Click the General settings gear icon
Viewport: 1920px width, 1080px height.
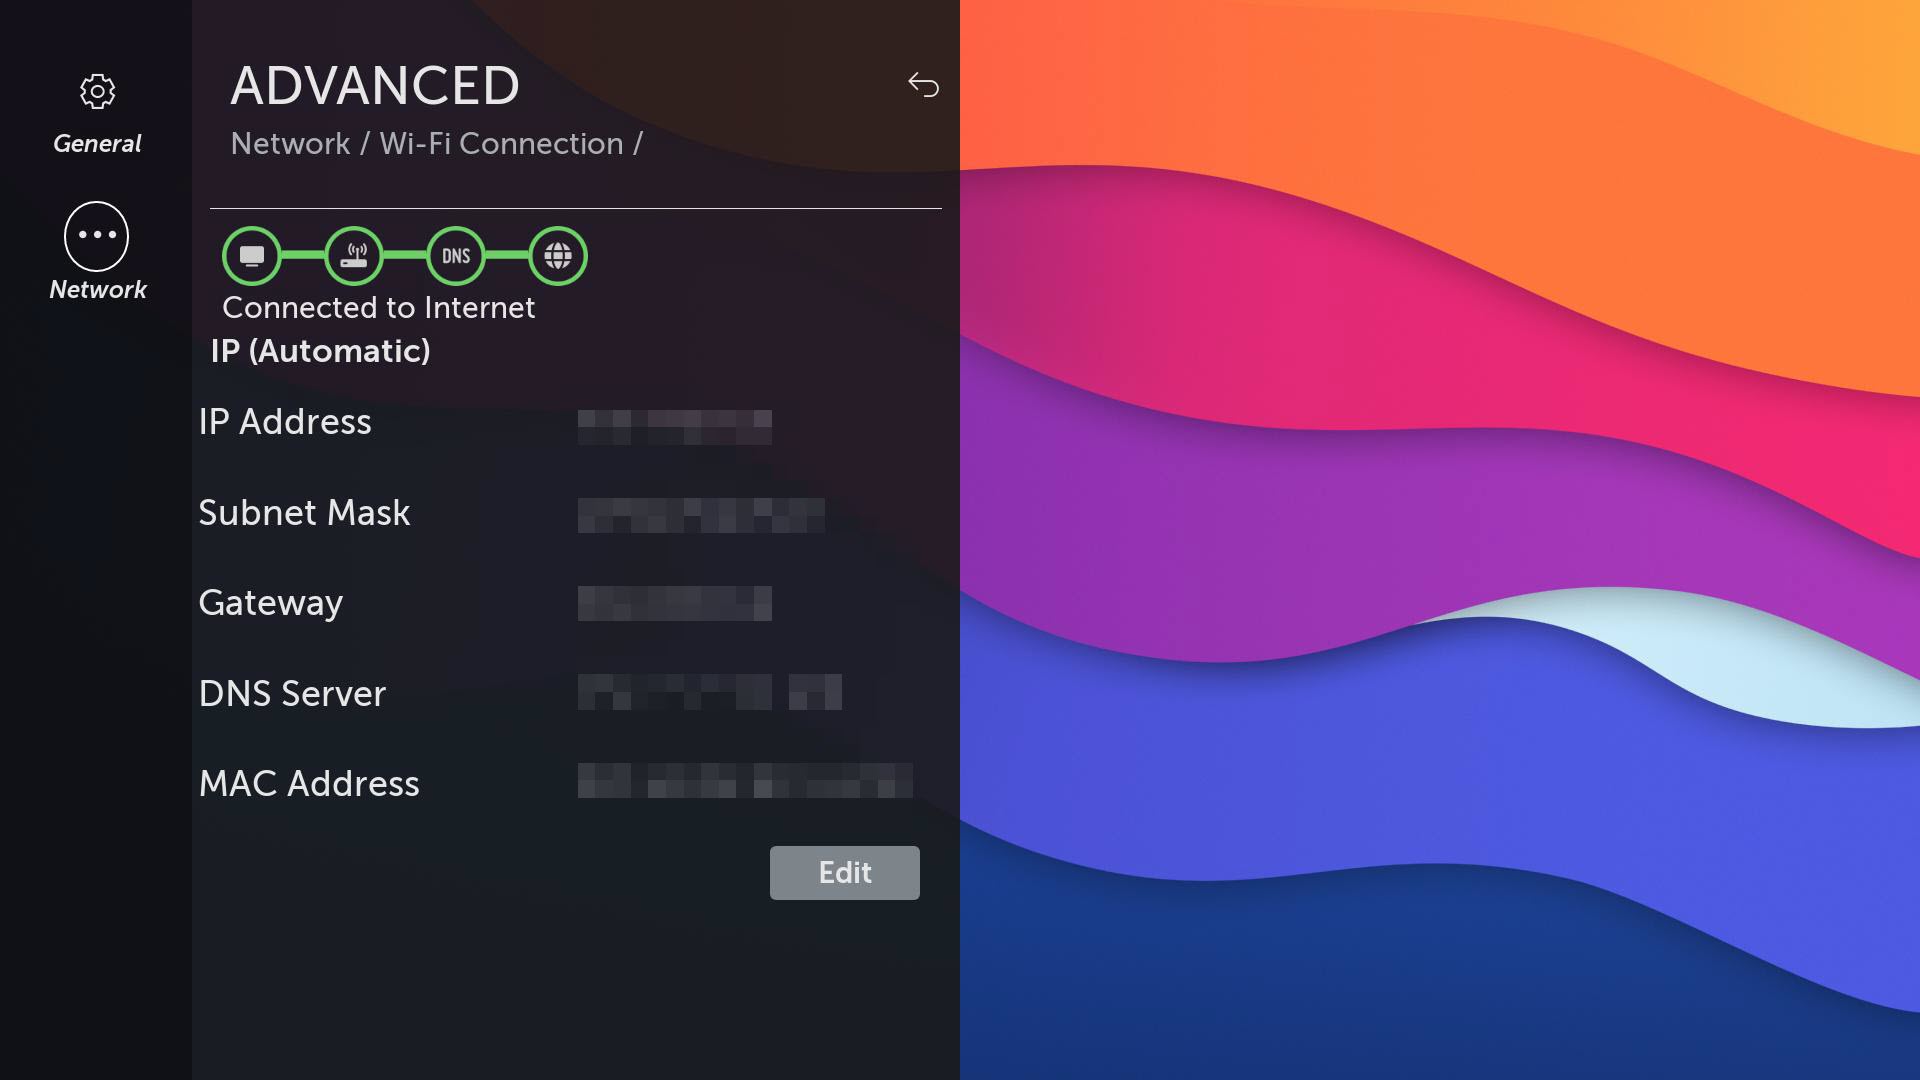(96, 90)
